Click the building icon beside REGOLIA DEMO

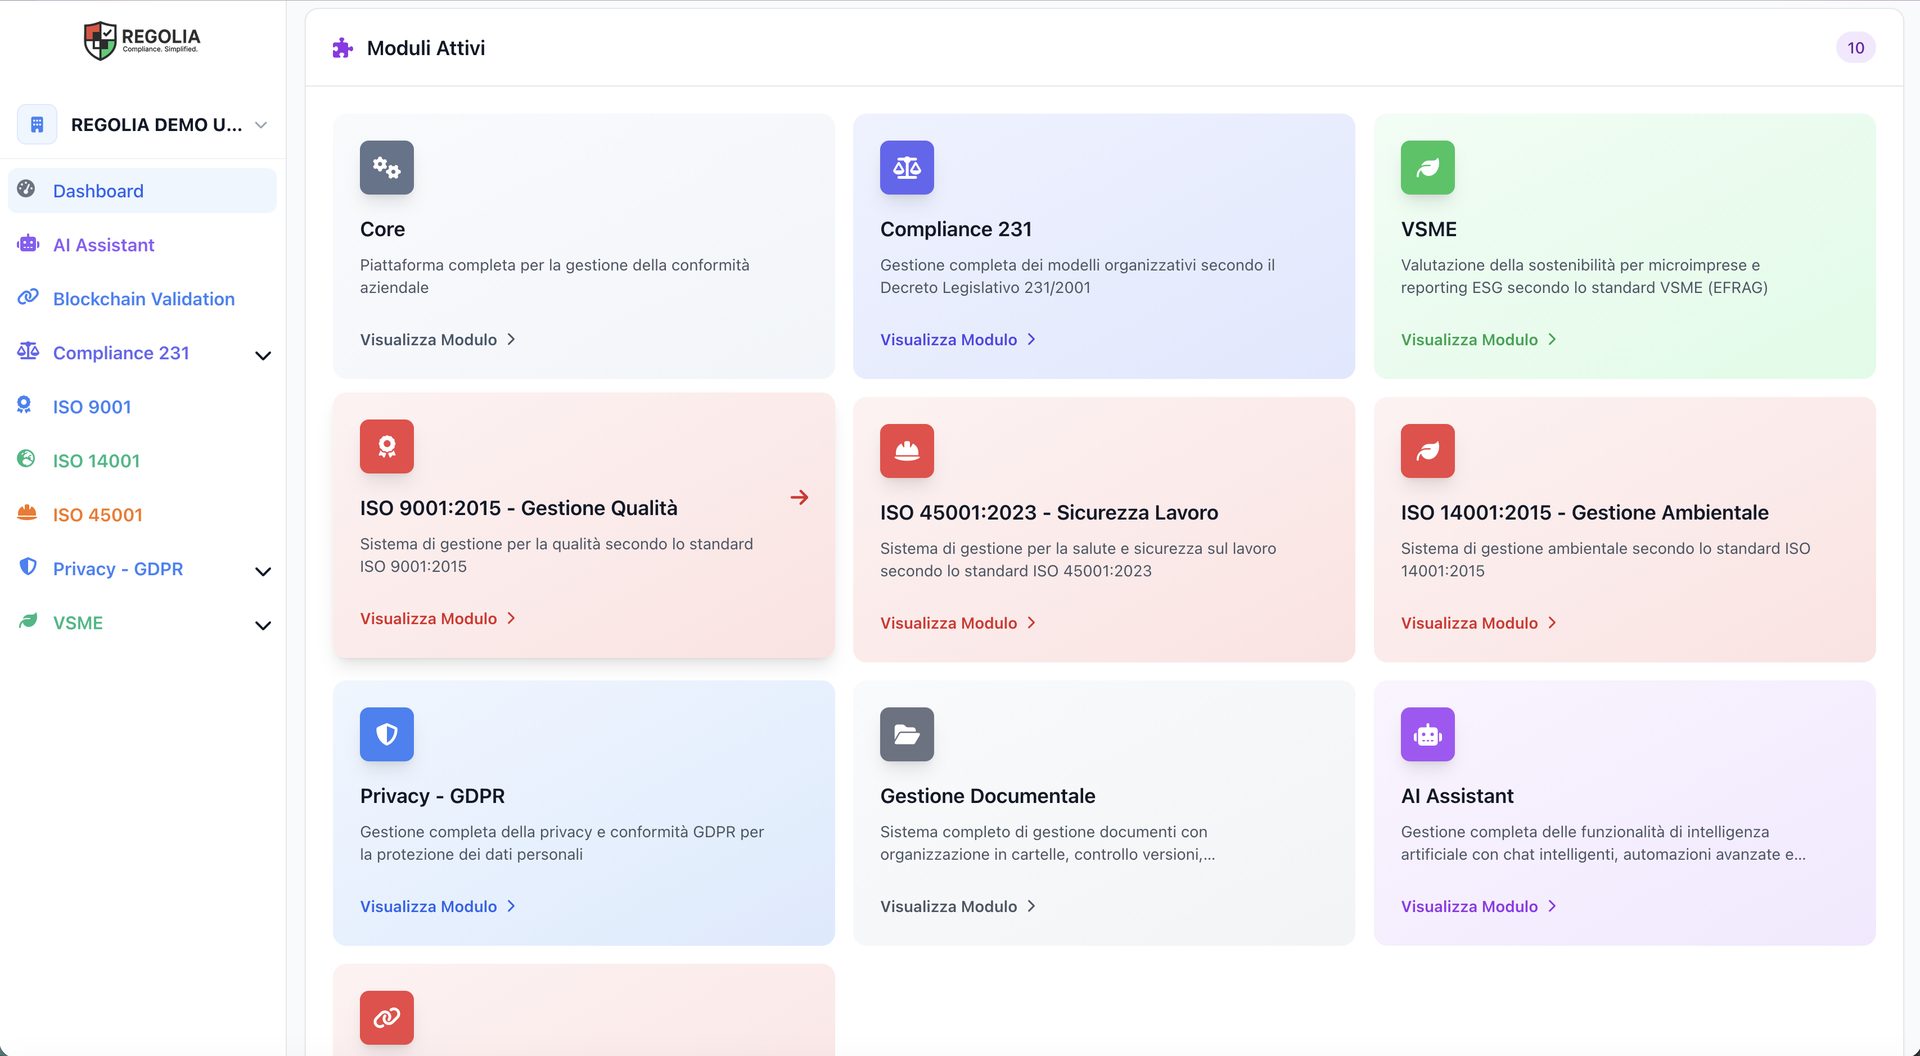coord(37,125)
